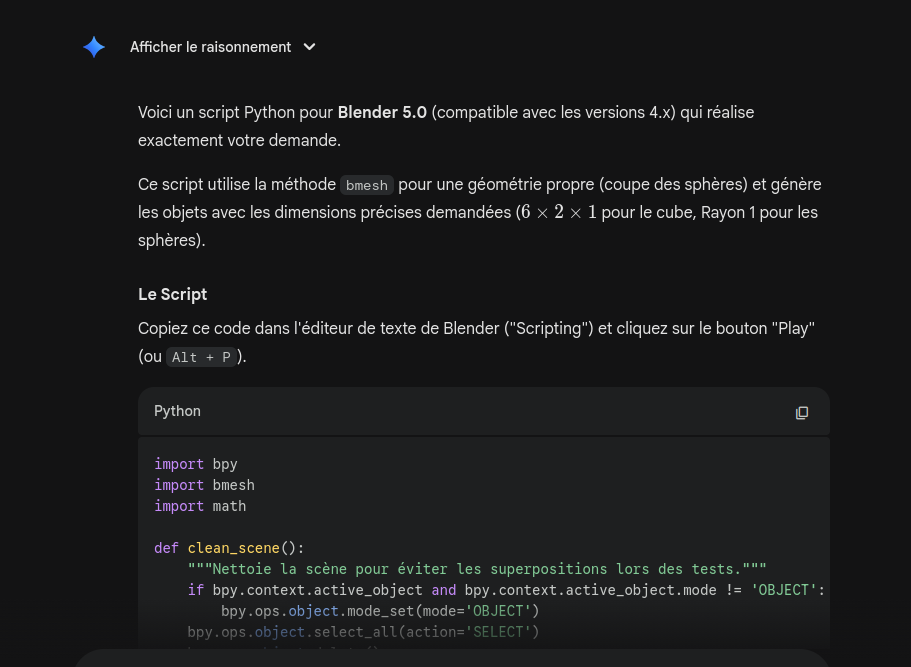The height and width of the screenshot is (667, 911).
Task: Click the select_all(action='SELECT') code line
Action: click(x=362, y=632)
